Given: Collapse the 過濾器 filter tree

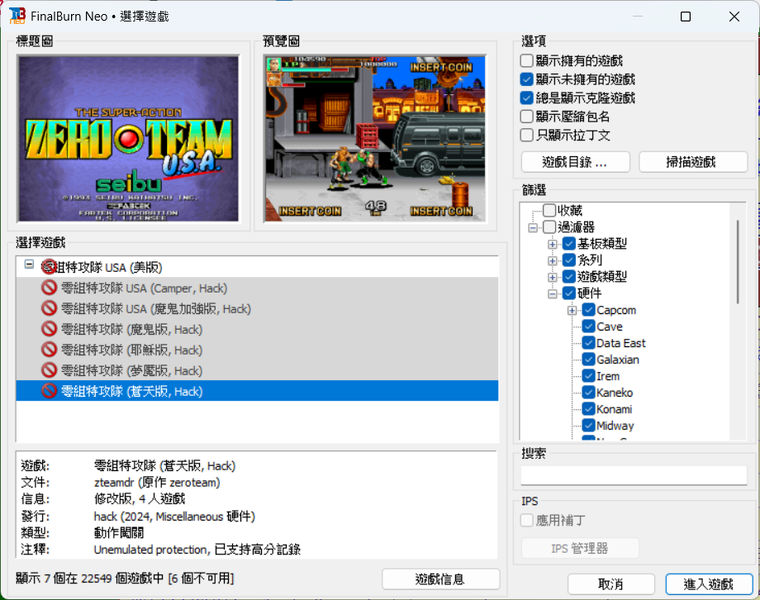Looking at the screenshot, I should point(533,227).
